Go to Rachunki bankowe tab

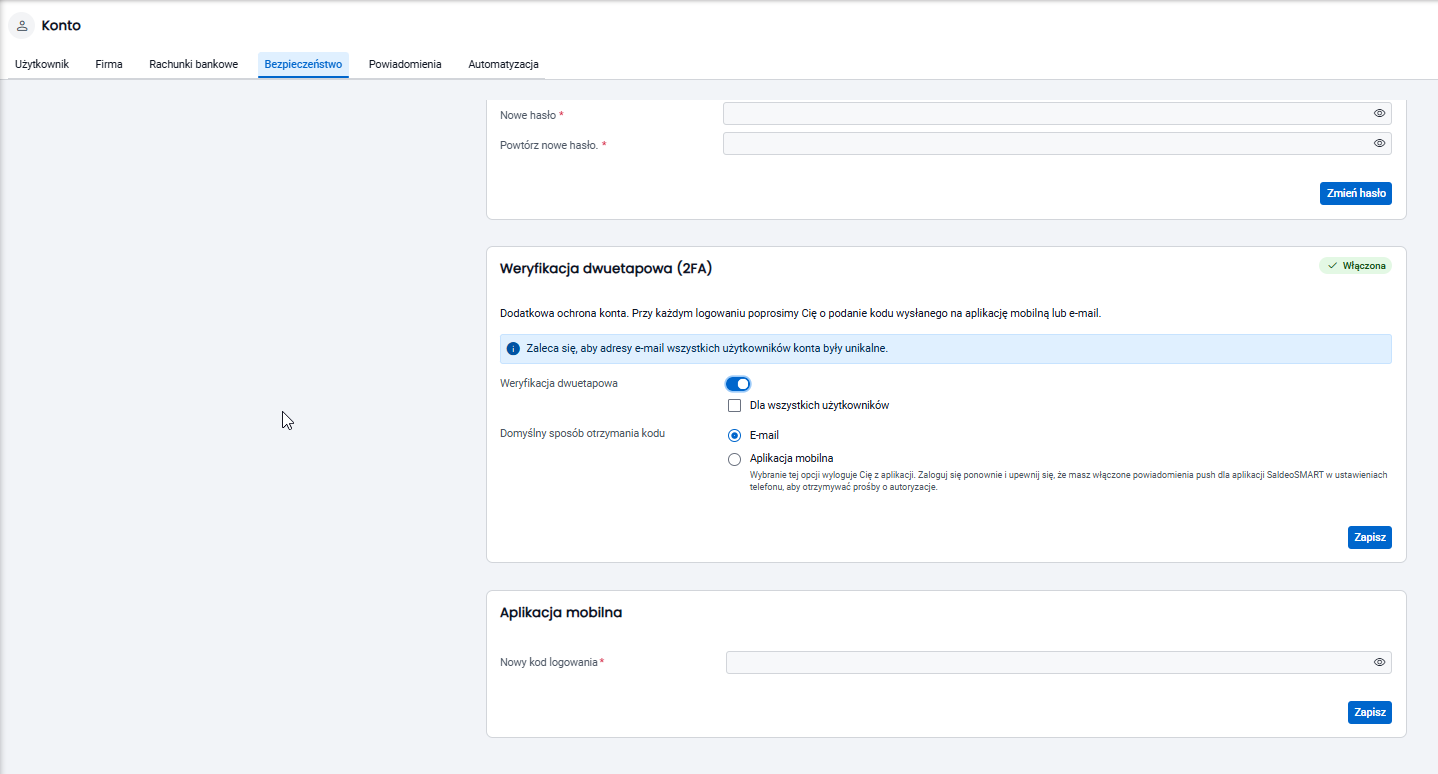194,64
